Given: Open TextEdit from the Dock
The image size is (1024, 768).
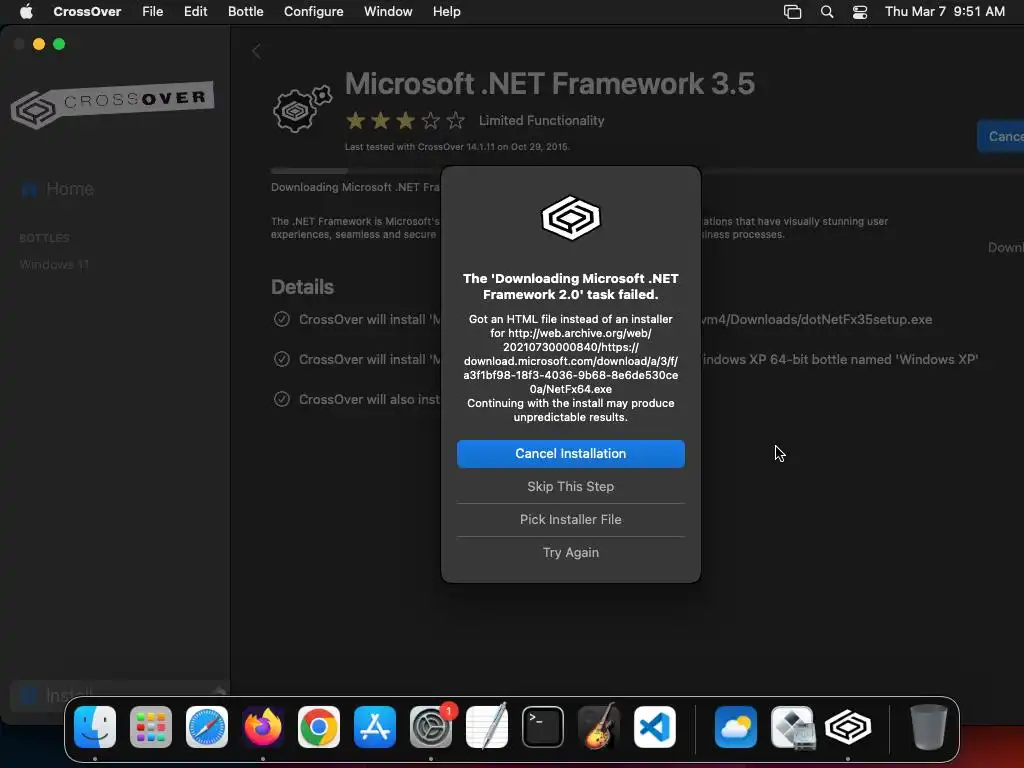Looking at the screenshot, I should 487,727.
